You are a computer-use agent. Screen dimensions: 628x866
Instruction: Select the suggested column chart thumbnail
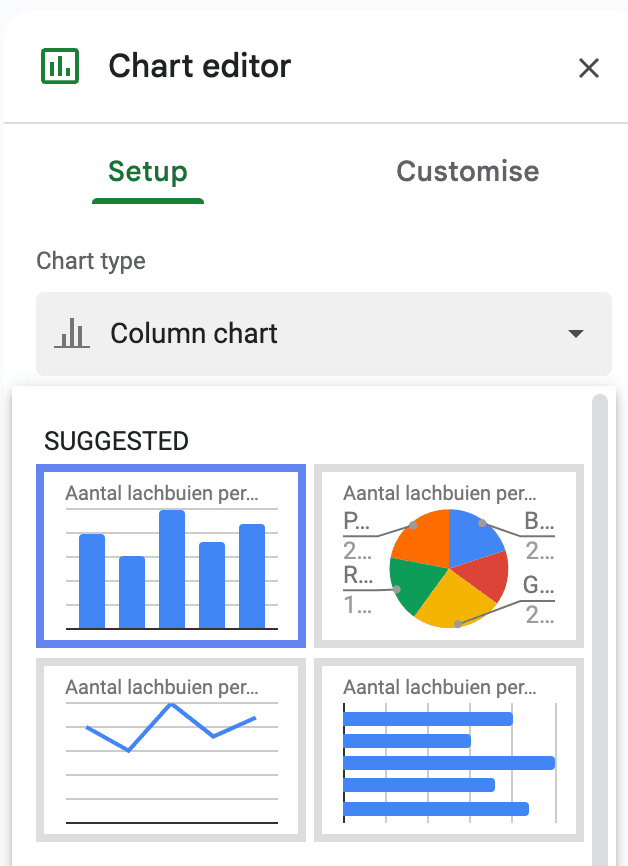[169, 555]
